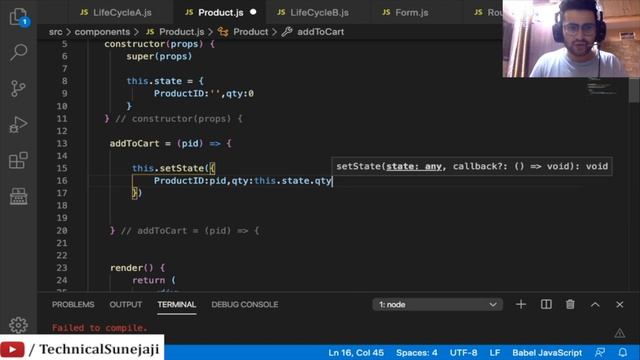
Task: Click 'this.setState({' on line 15
Action: tap(173, 168)
